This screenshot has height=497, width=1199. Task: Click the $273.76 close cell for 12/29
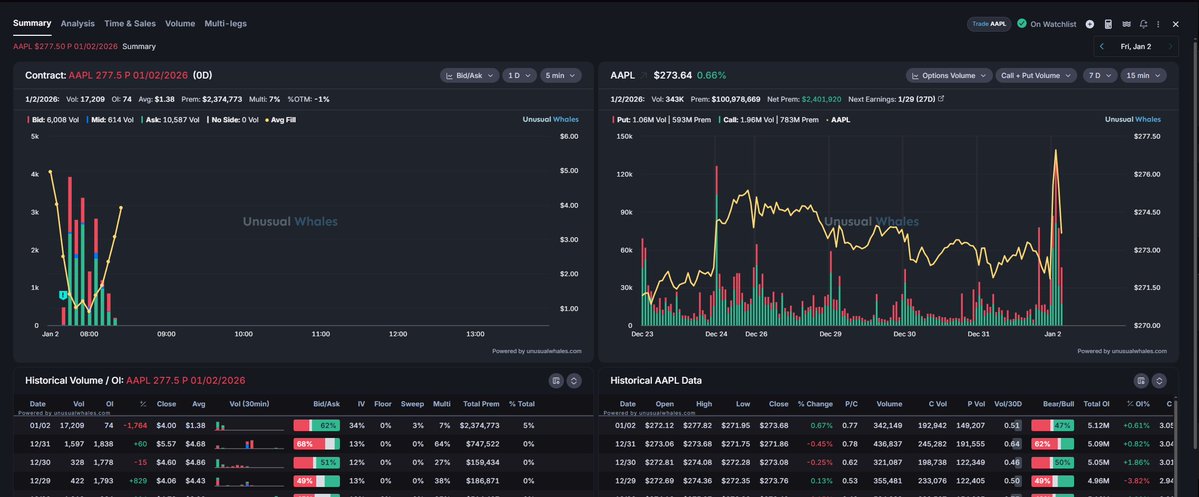[774, 480]
